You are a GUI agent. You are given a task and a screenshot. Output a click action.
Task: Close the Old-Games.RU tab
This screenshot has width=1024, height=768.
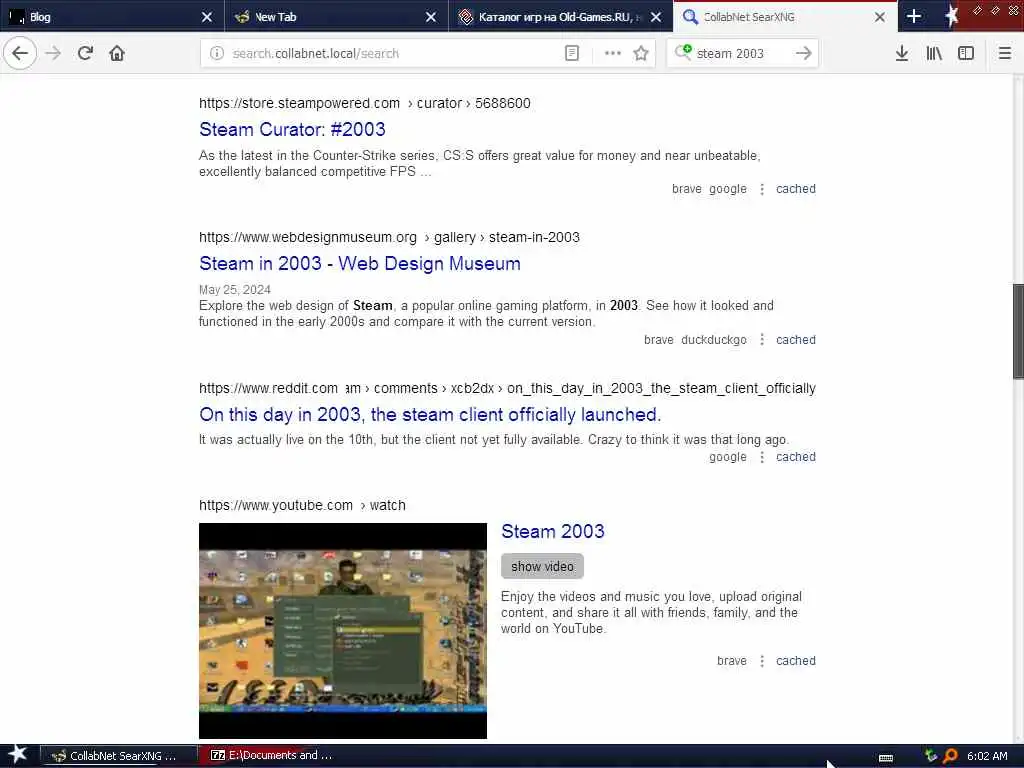click(656, 17)
